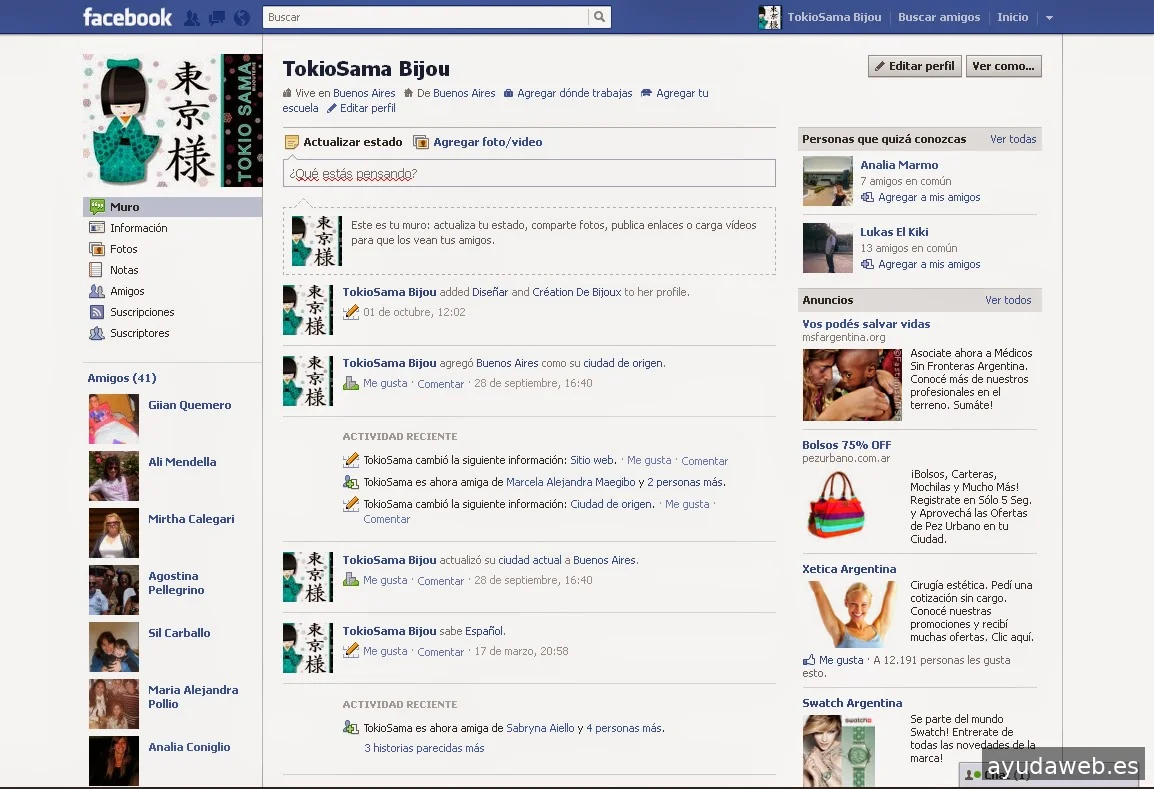Open the messages icon in top bar

[216, 18]
